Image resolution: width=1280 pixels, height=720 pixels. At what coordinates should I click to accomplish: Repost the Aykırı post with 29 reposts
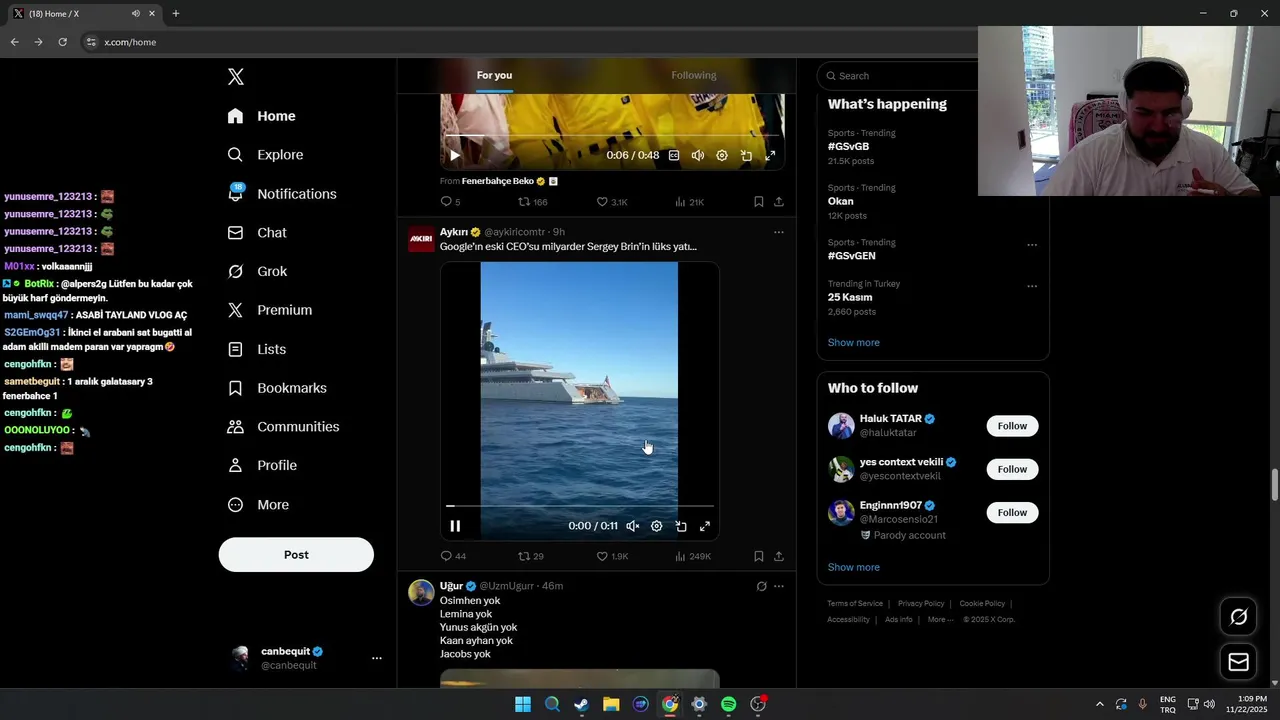pos(531,556)
